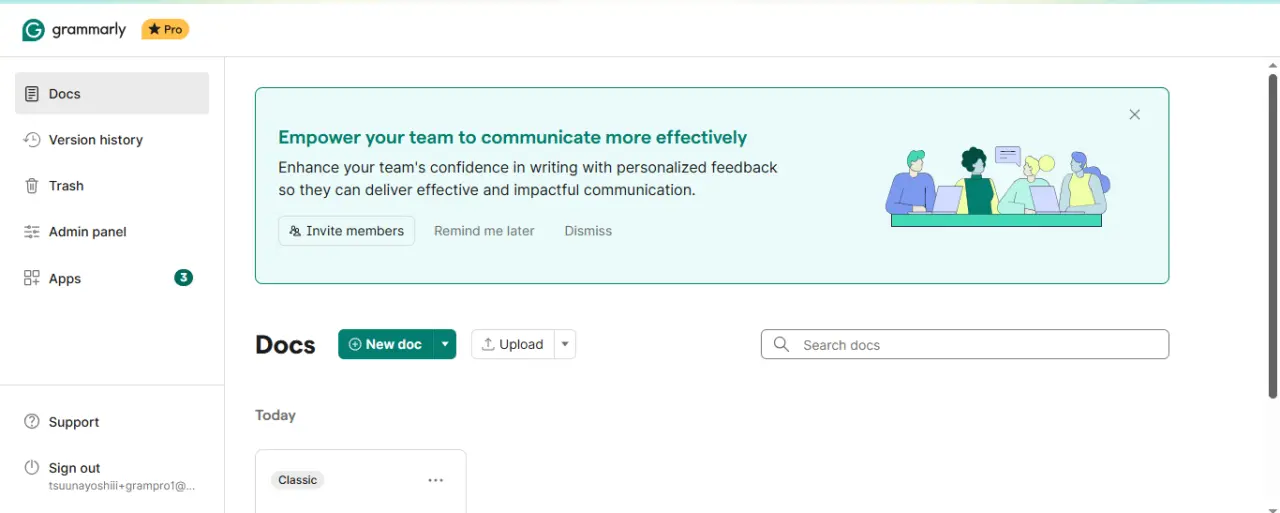Click the Apps grid icon
Image resolution: width=1280 pixels, height=513 pixels.
click(32, 278)
